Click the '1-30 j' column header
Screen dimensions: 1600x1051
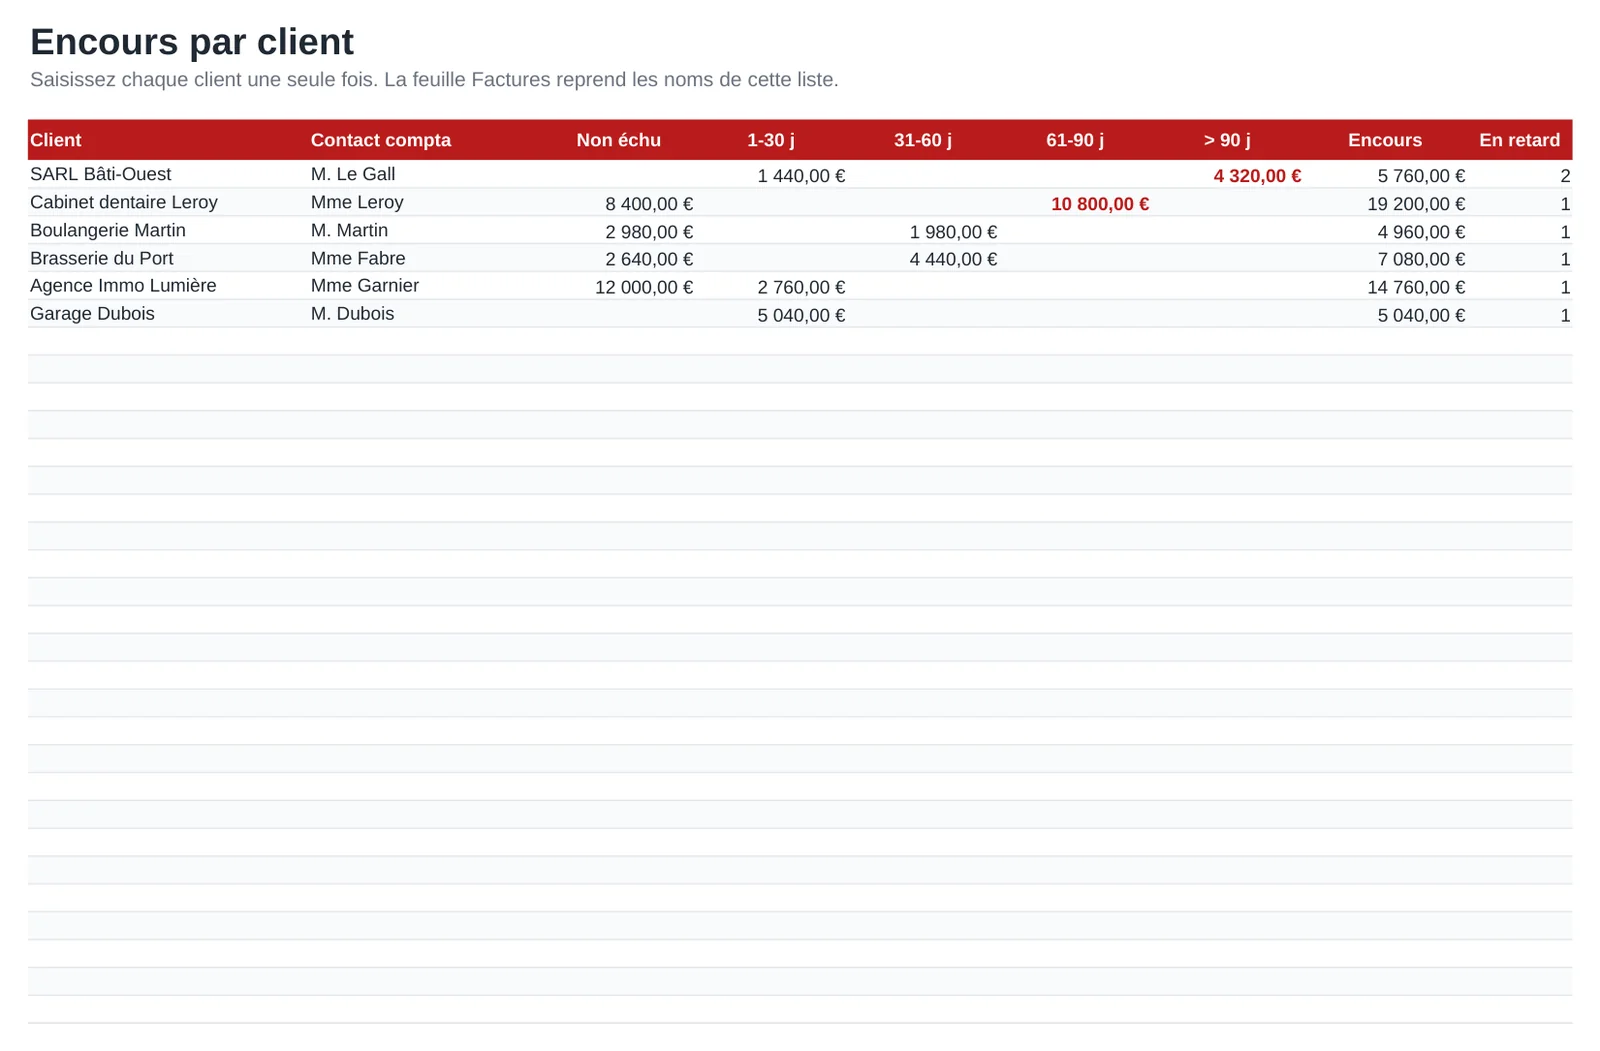[x=771, y=140]
